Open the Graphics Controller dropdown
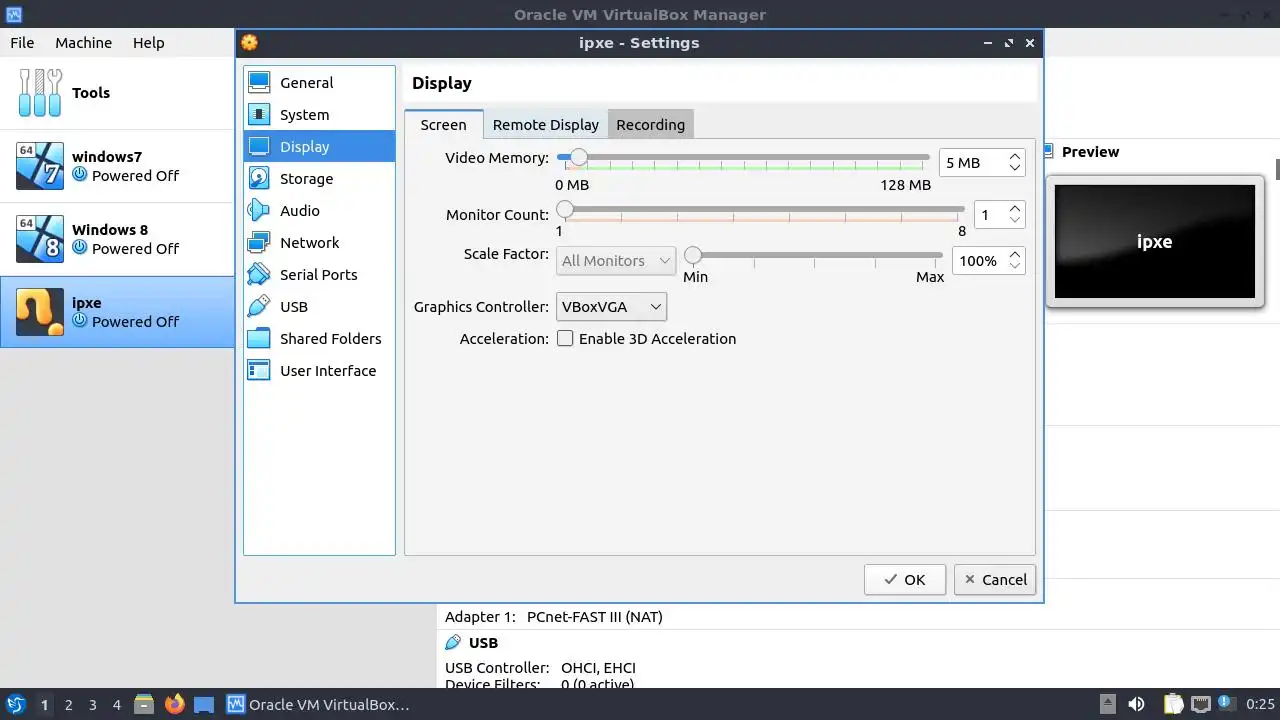Screen dimensions: 1280x720 612,307
